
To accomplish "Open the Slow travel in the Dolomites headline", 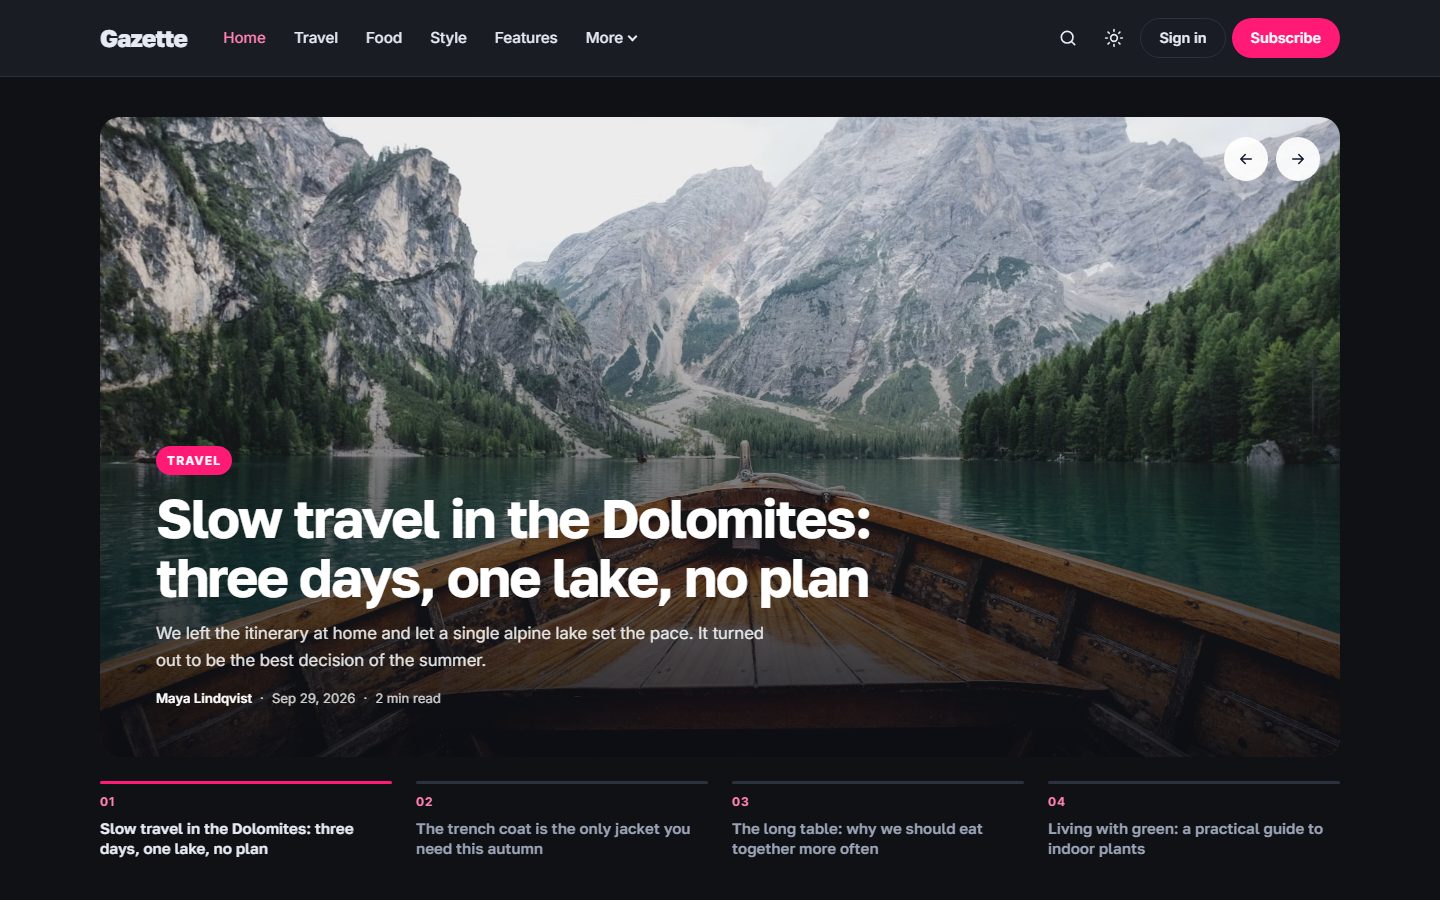I will [513, 549].
